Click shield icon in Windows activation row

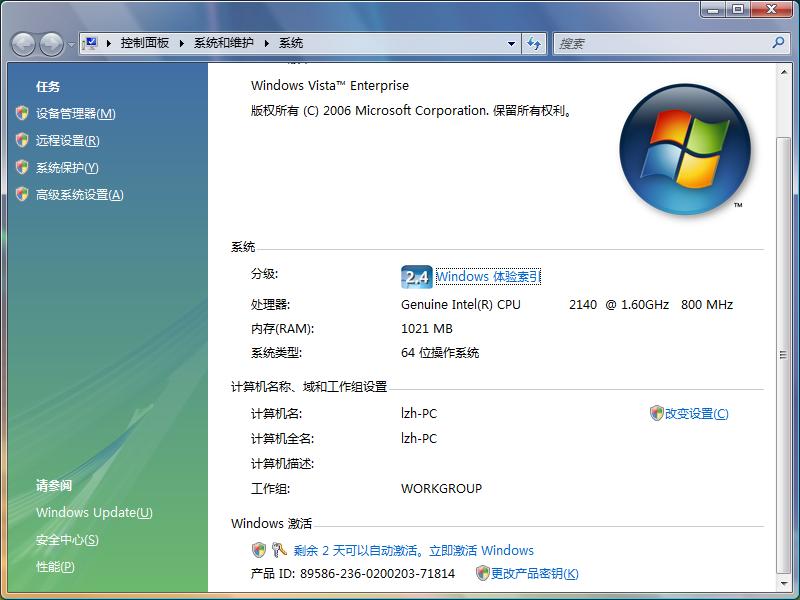(x=259, y=550)
